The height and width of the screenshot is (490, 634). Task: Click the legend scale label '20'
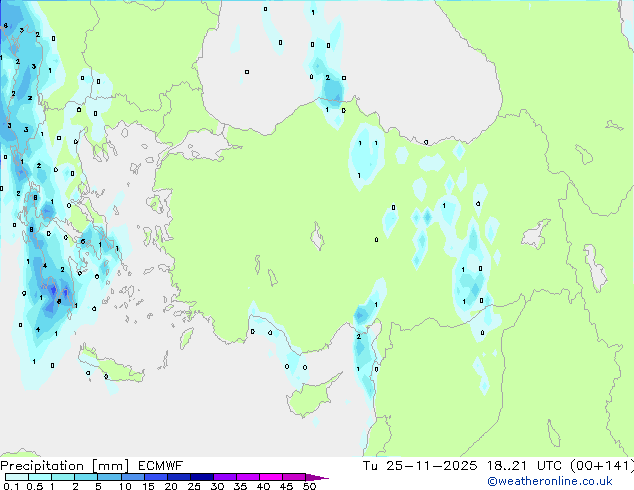tap(171, 486)
